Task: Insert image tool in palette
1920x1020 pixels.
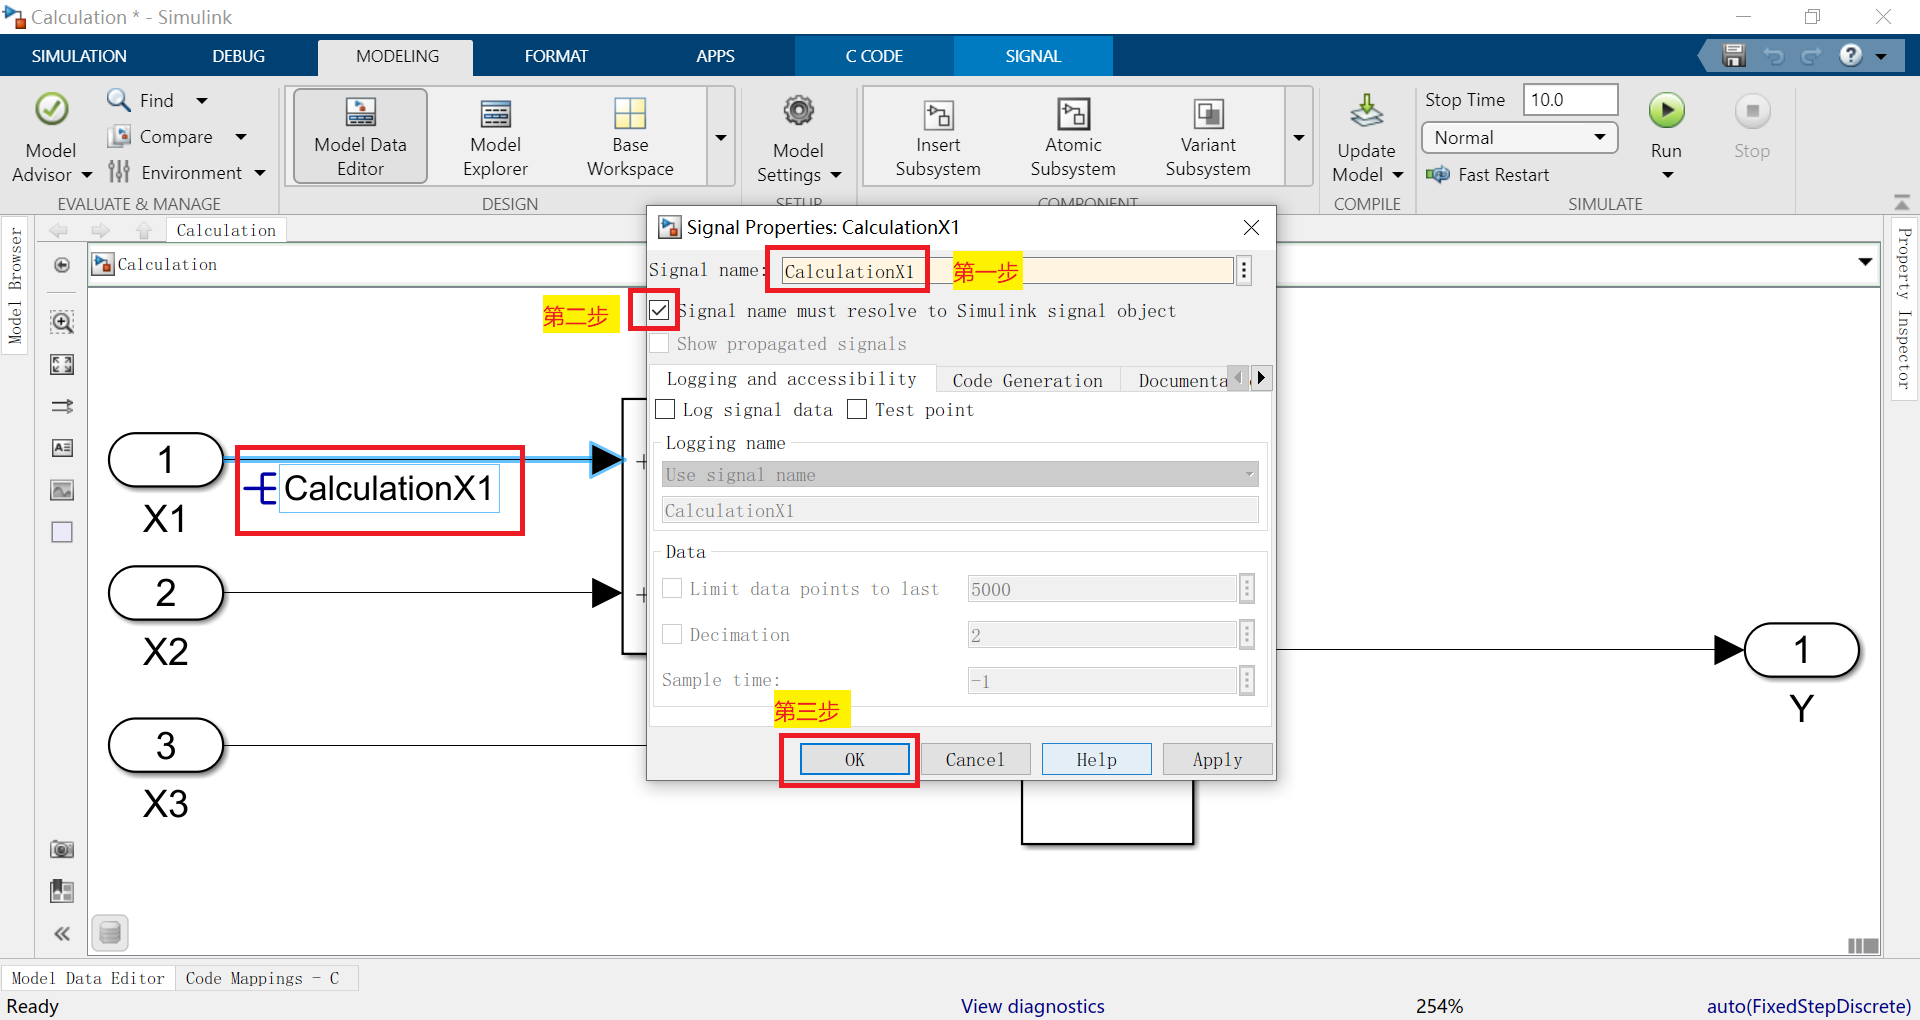Action: [62, 490]
